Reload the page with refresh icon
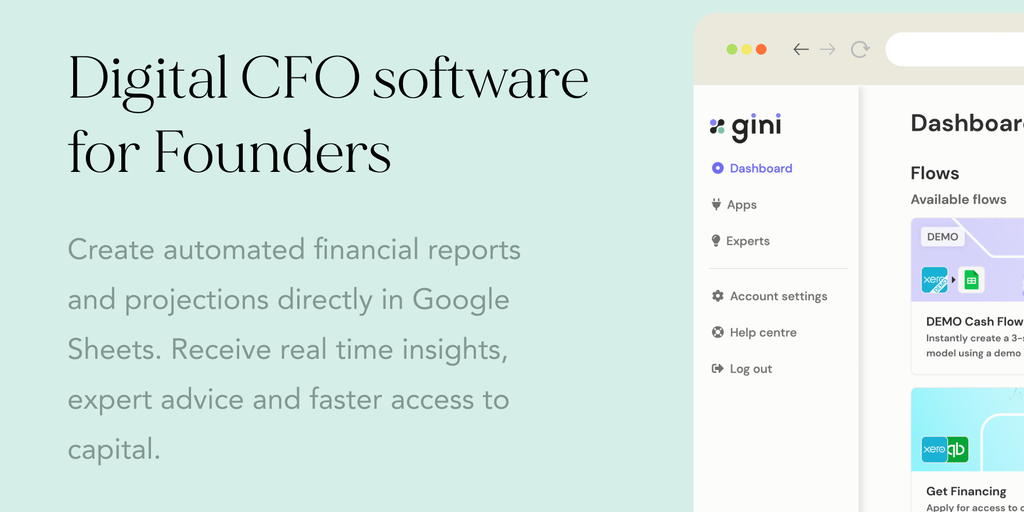The width and height of the screenshot is (1024, 512). [859, 49]
